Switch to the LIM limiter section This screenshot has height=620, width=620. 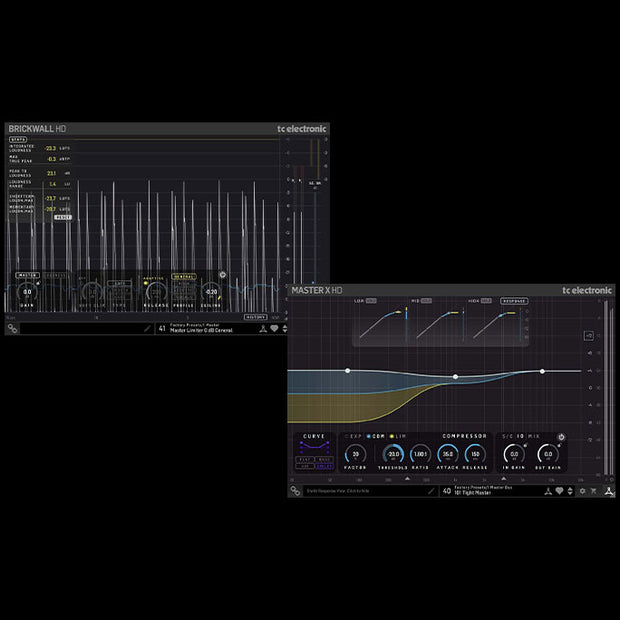398,436
